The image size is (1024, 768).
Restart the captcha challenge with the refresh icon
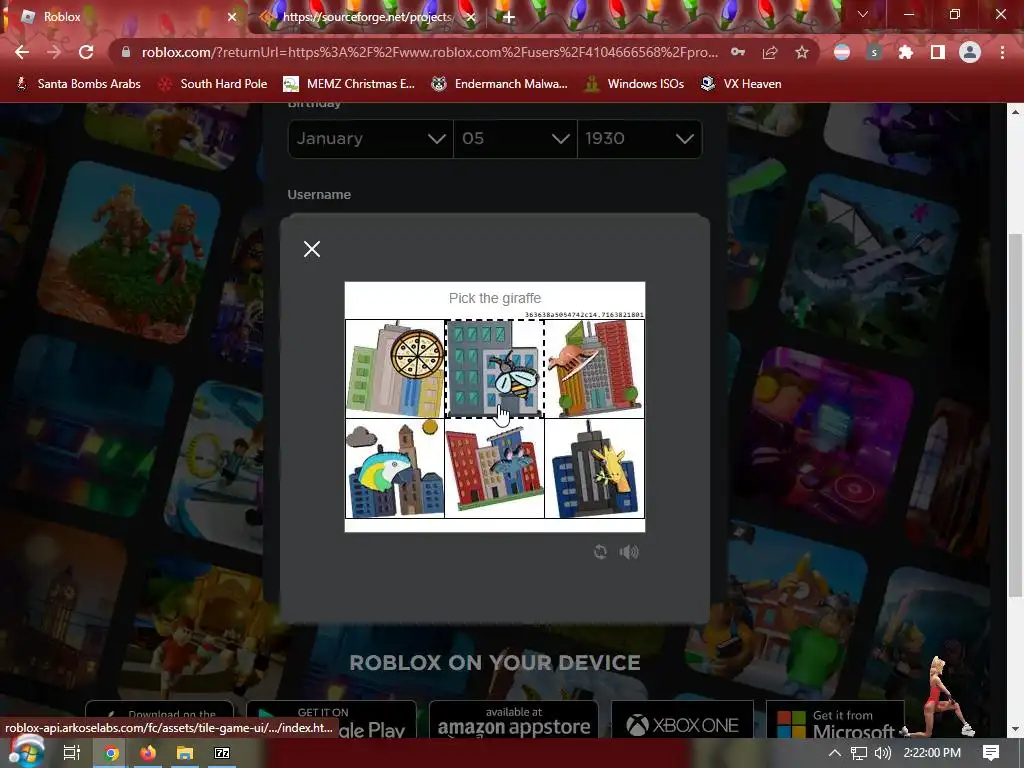[600, 552]
